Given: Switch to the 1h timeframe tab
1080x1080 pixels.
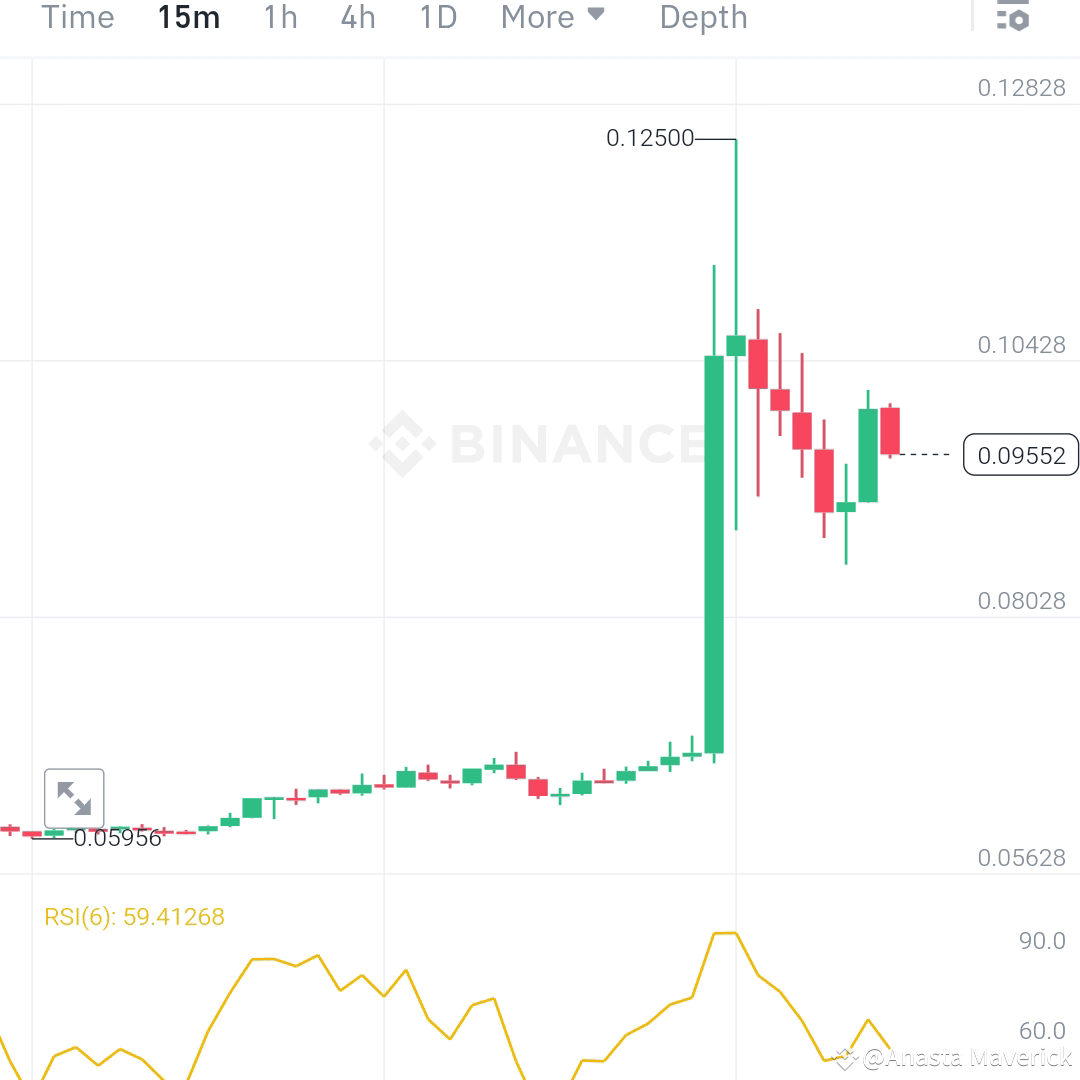Looking at the screenshot, I should pos(280,16).
